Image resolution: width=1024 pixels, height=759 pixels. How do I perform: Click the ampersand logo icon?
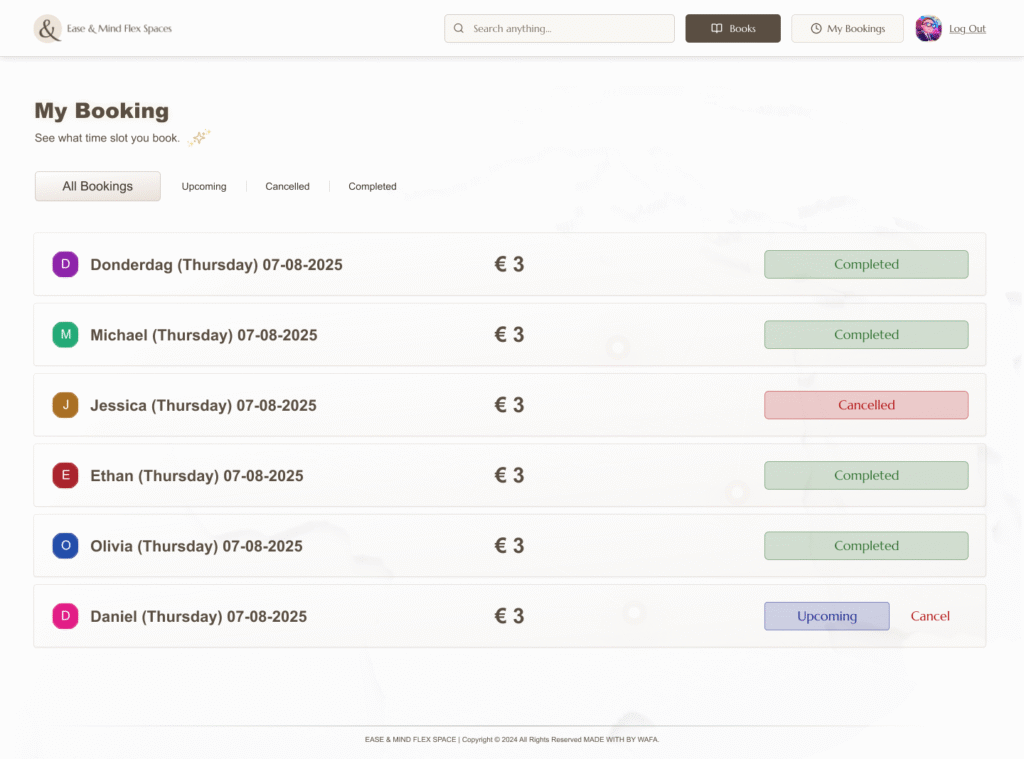click(47, 29)
